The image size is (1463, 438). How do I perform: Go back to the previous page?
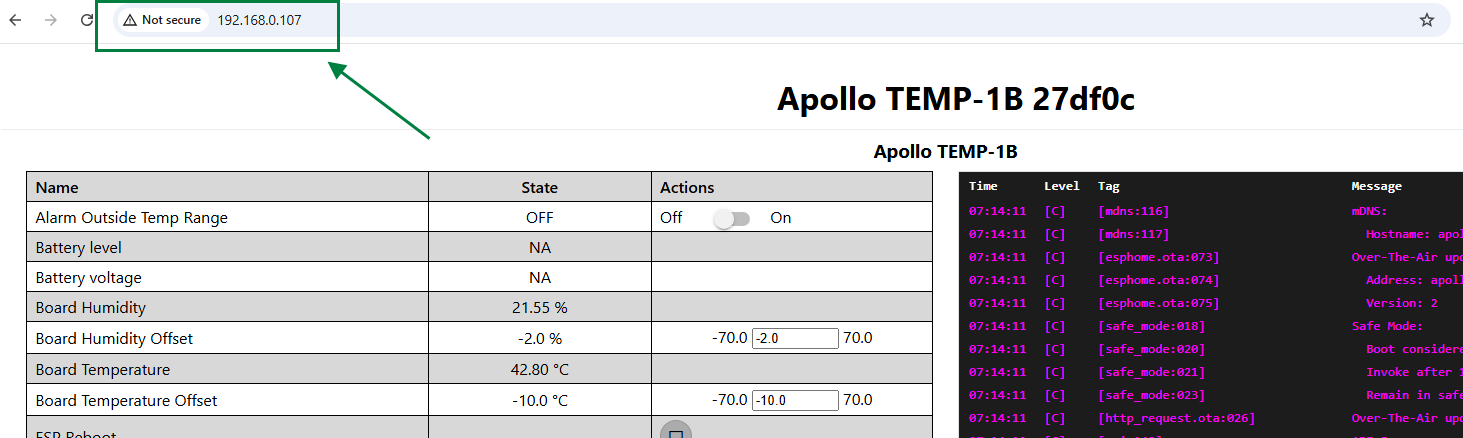[x=15, y=20]
